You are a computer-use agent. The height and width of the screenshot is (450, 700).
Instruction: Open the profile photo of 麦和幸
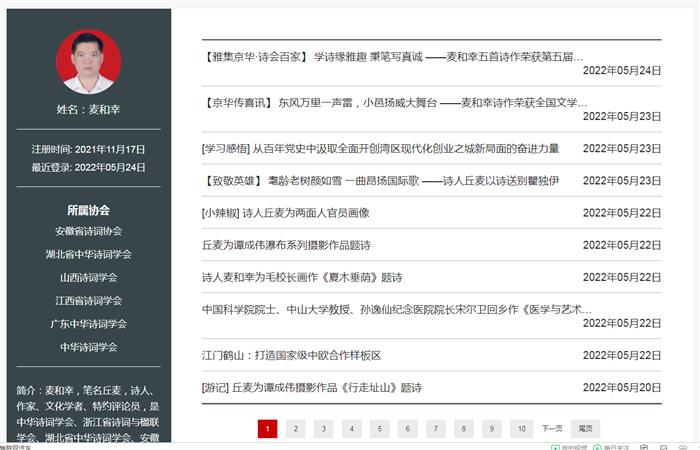point(88,61)
